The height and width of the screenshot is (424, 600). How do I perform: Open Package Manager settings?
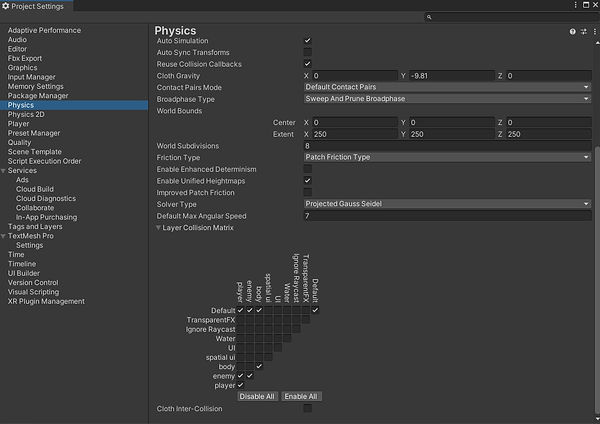[x=38, y=96]
